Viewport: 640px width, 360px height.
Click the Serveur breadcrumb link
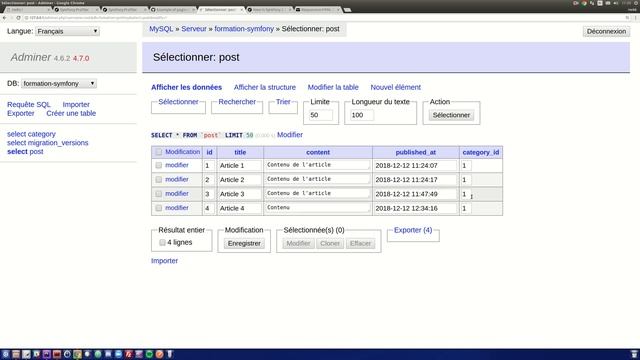coord(194,29)
